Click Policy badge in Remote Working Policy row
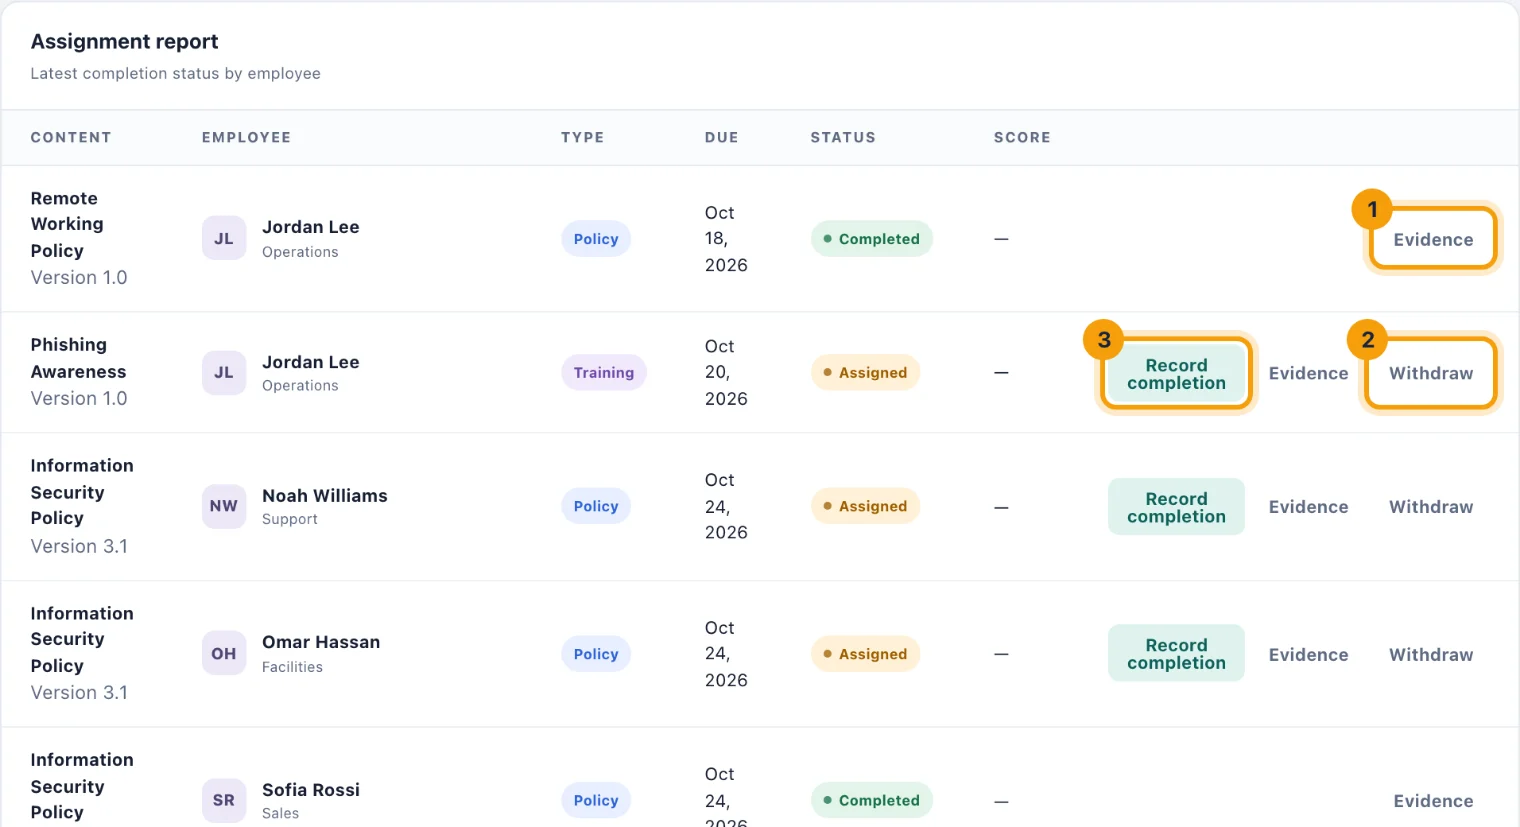 596,239
